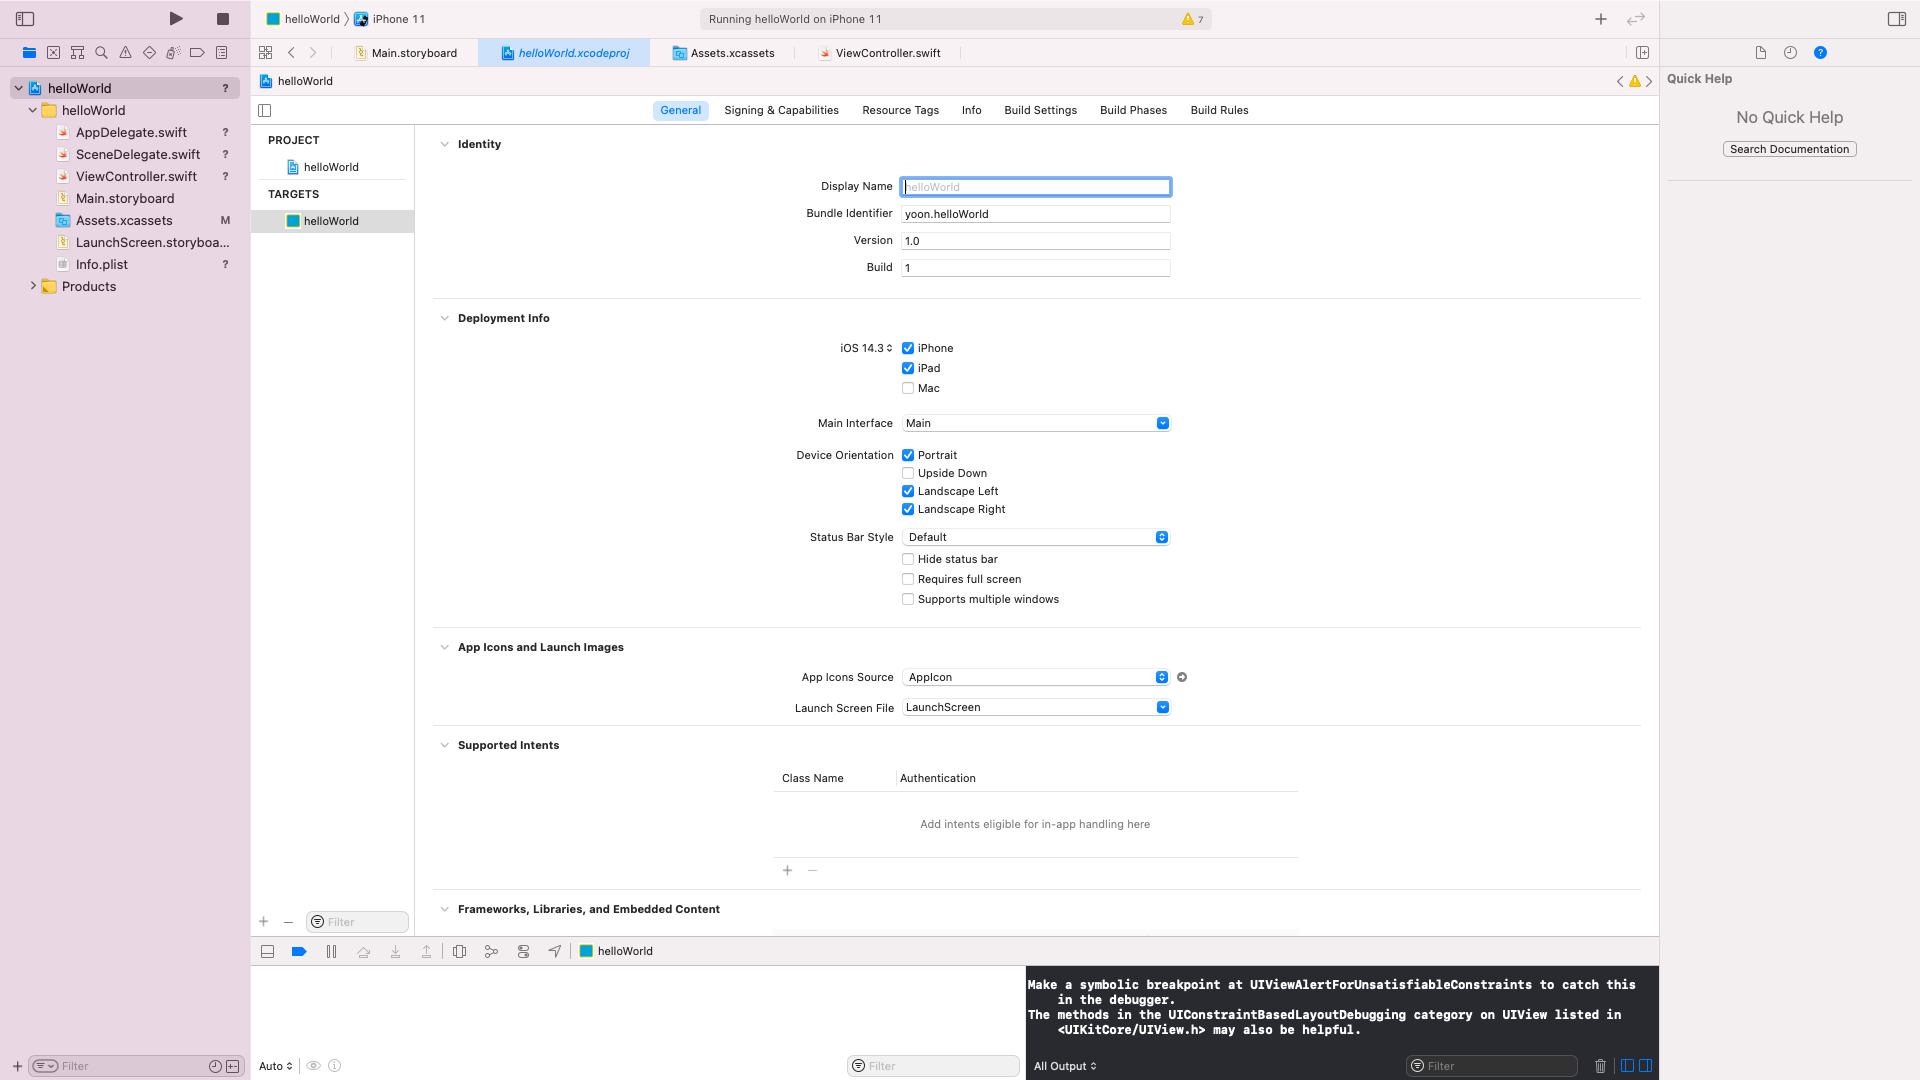Image resolution: width=1920 pixels, height=1080 pixels.
Task: Expand the Products folder
Action: click(x=33, y=287)
